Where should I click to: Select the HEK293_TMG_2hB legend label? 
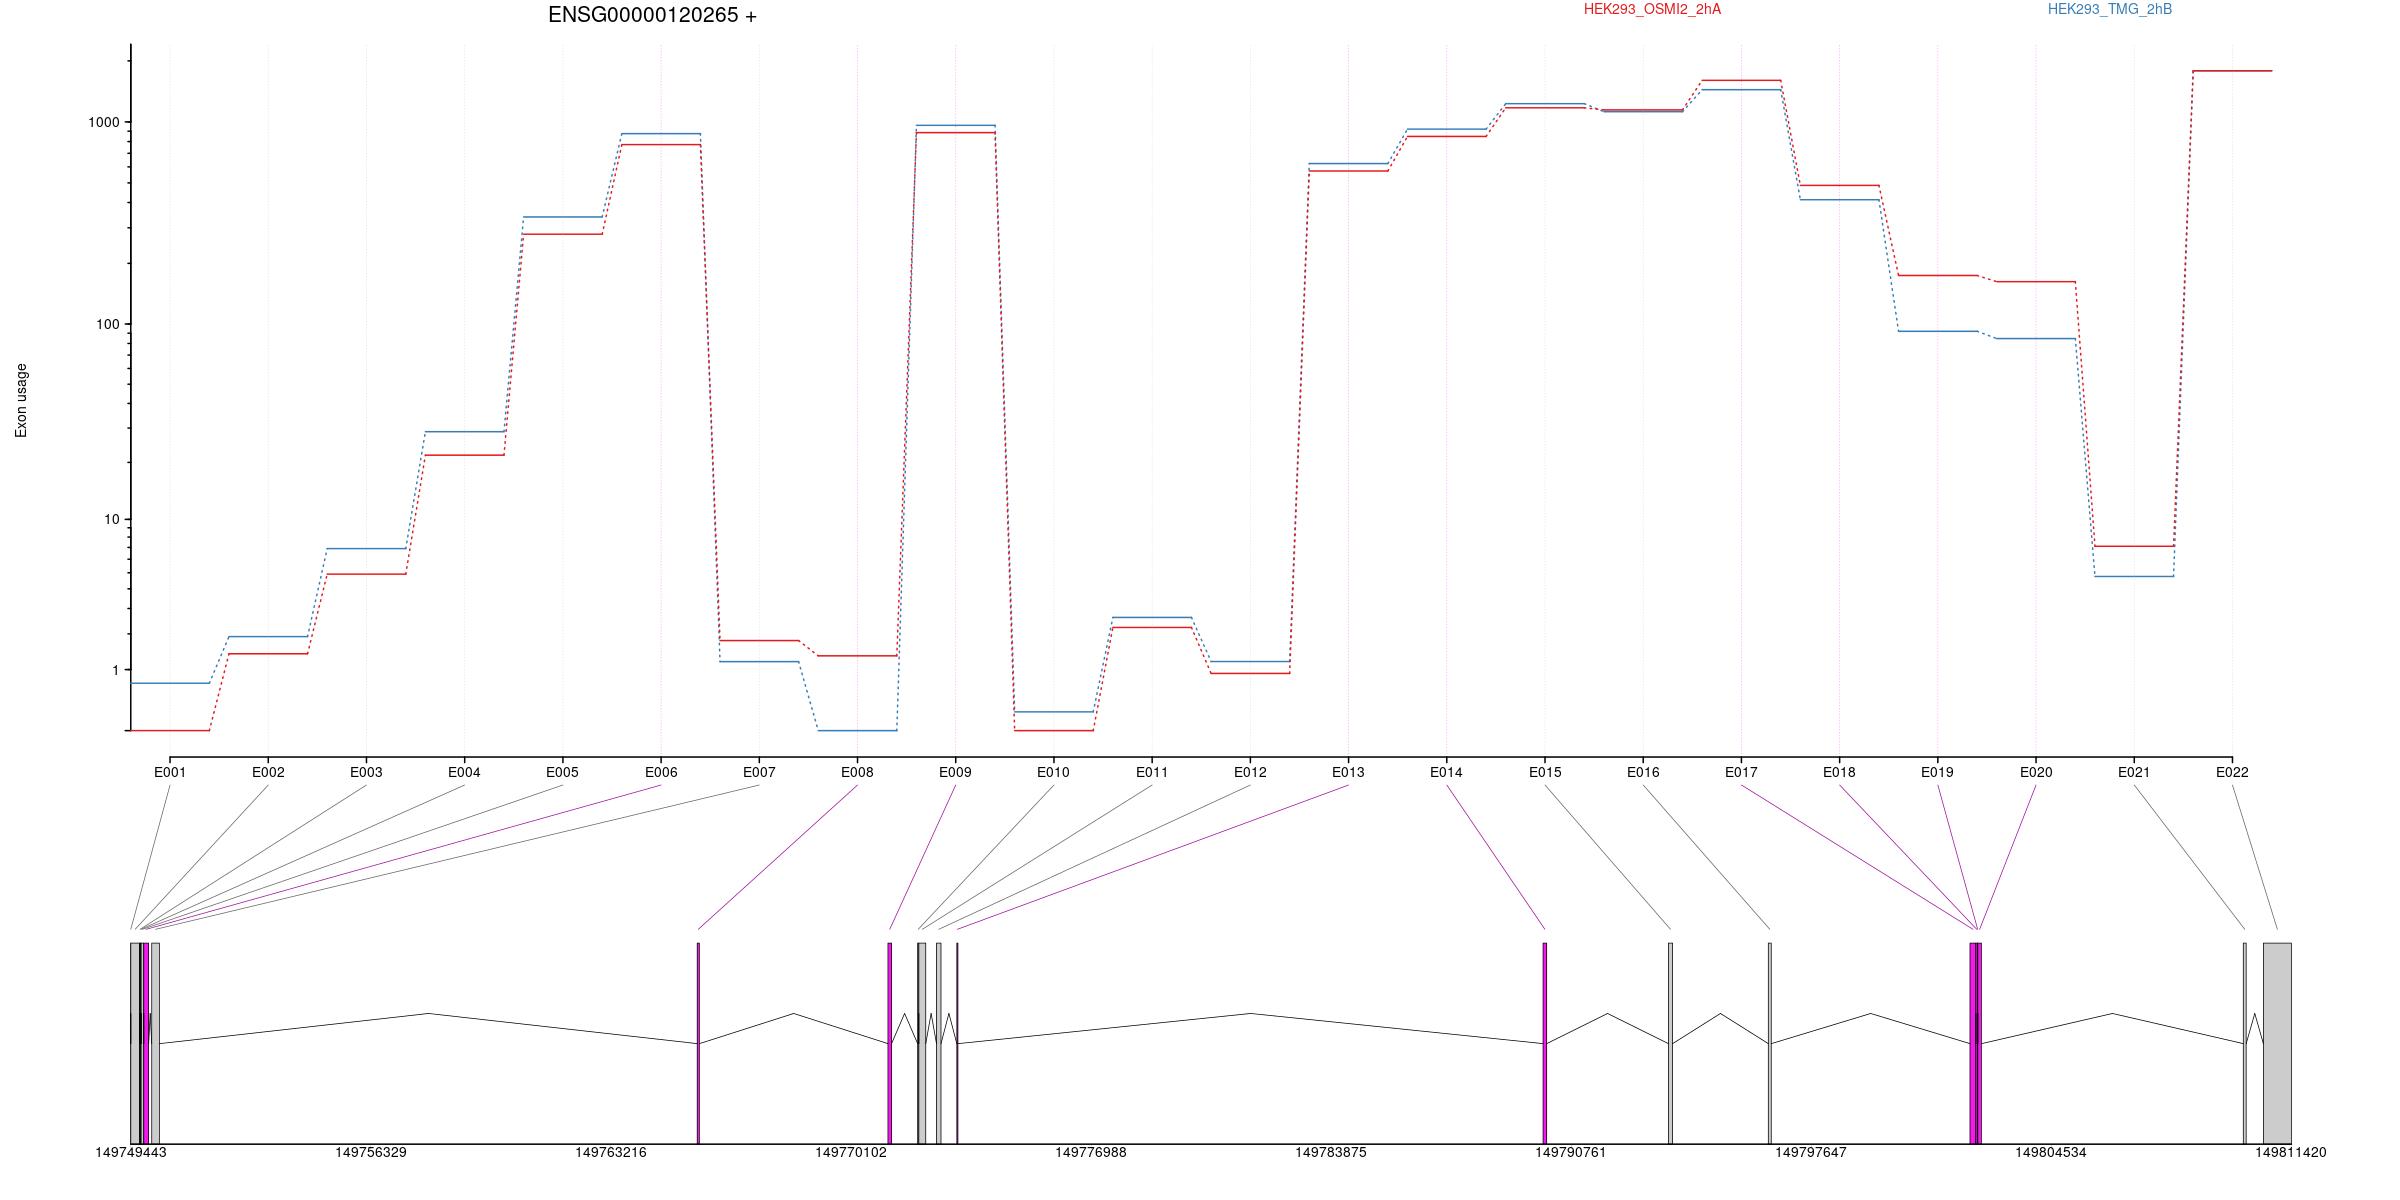[2109, 9]
